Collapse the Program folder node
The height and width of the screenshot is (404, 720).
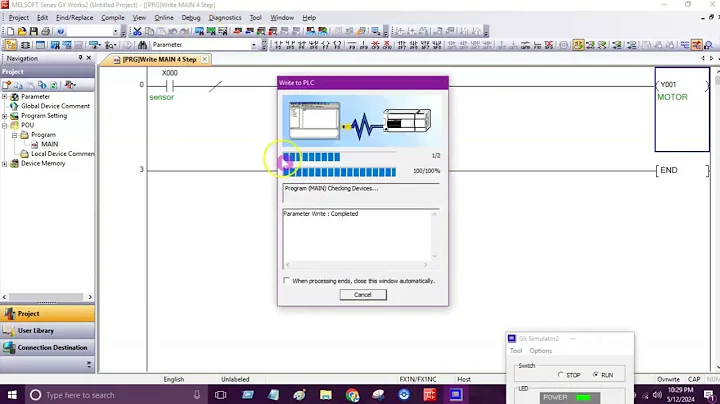(x=14, y=135)
